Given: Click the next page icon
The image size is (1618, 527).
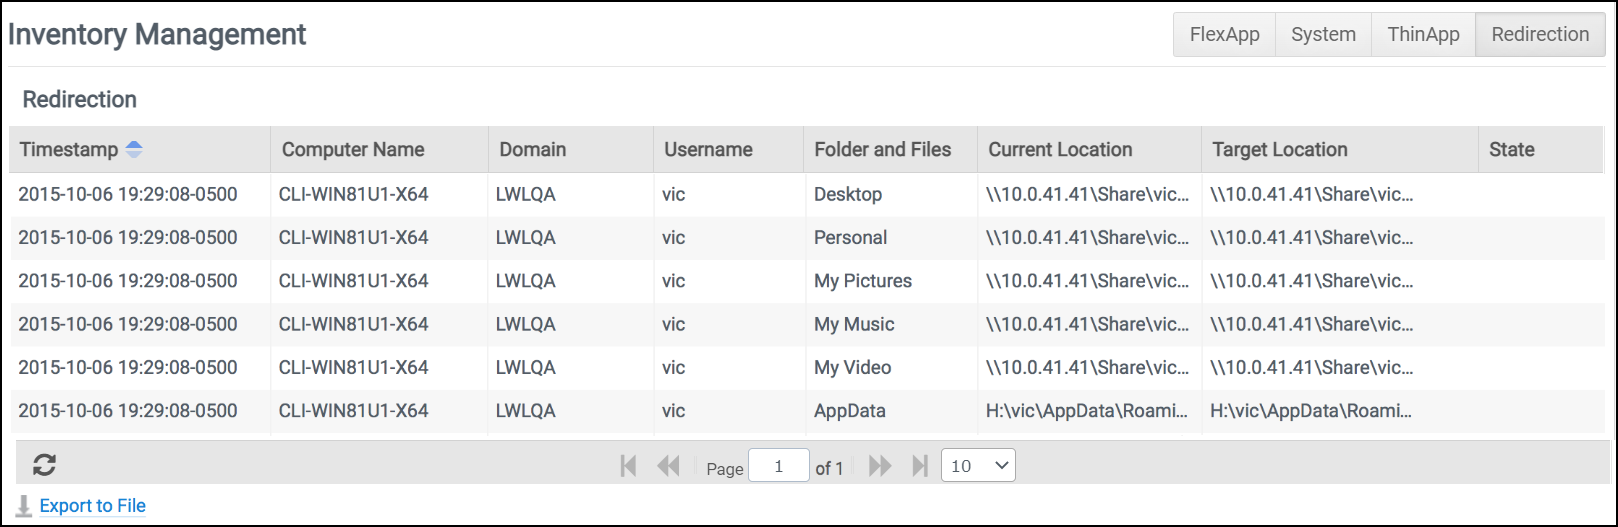Looking at the screenshot, I should coord(880,466).
